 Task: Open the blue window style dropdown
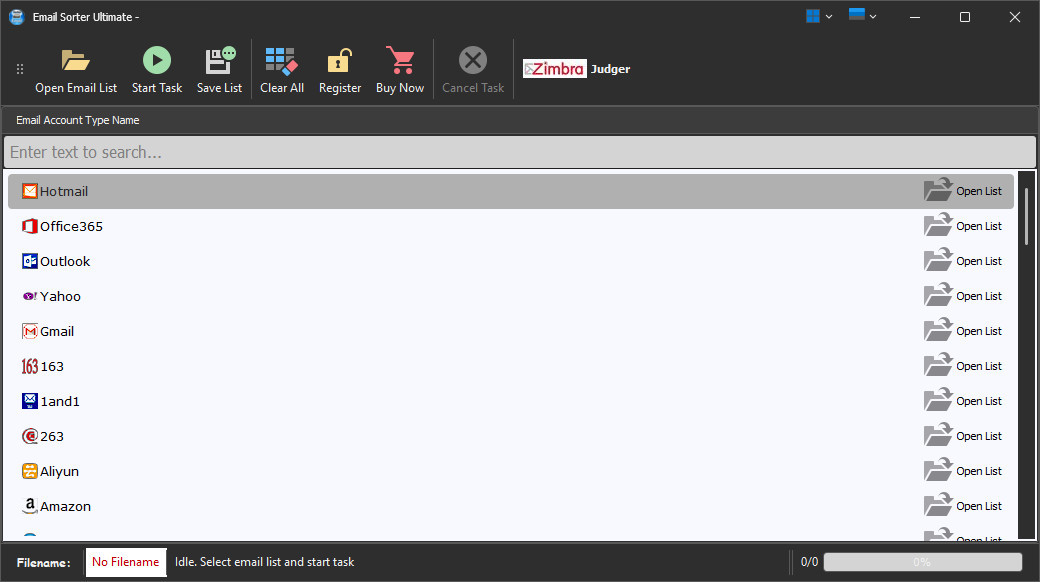pos(863,15)
